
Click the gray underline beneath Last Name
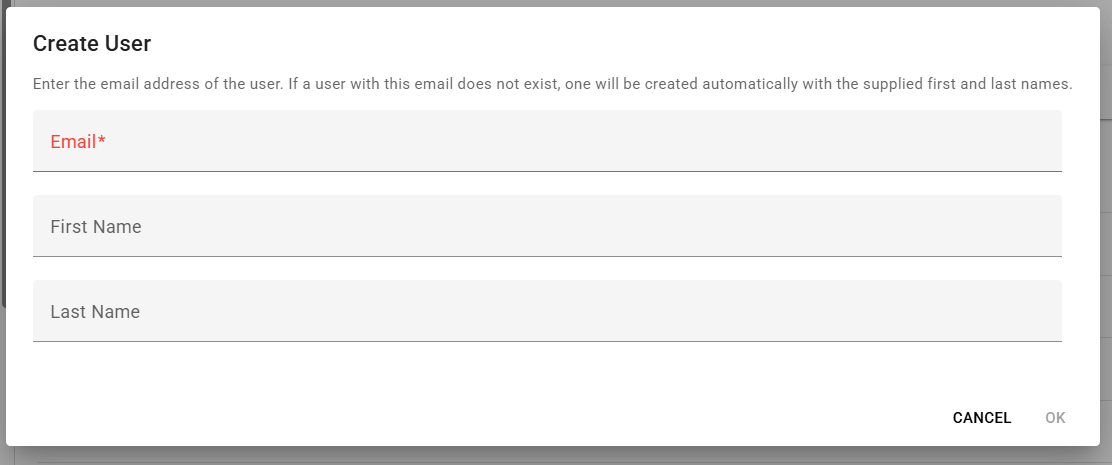click(x=547, y=341)
